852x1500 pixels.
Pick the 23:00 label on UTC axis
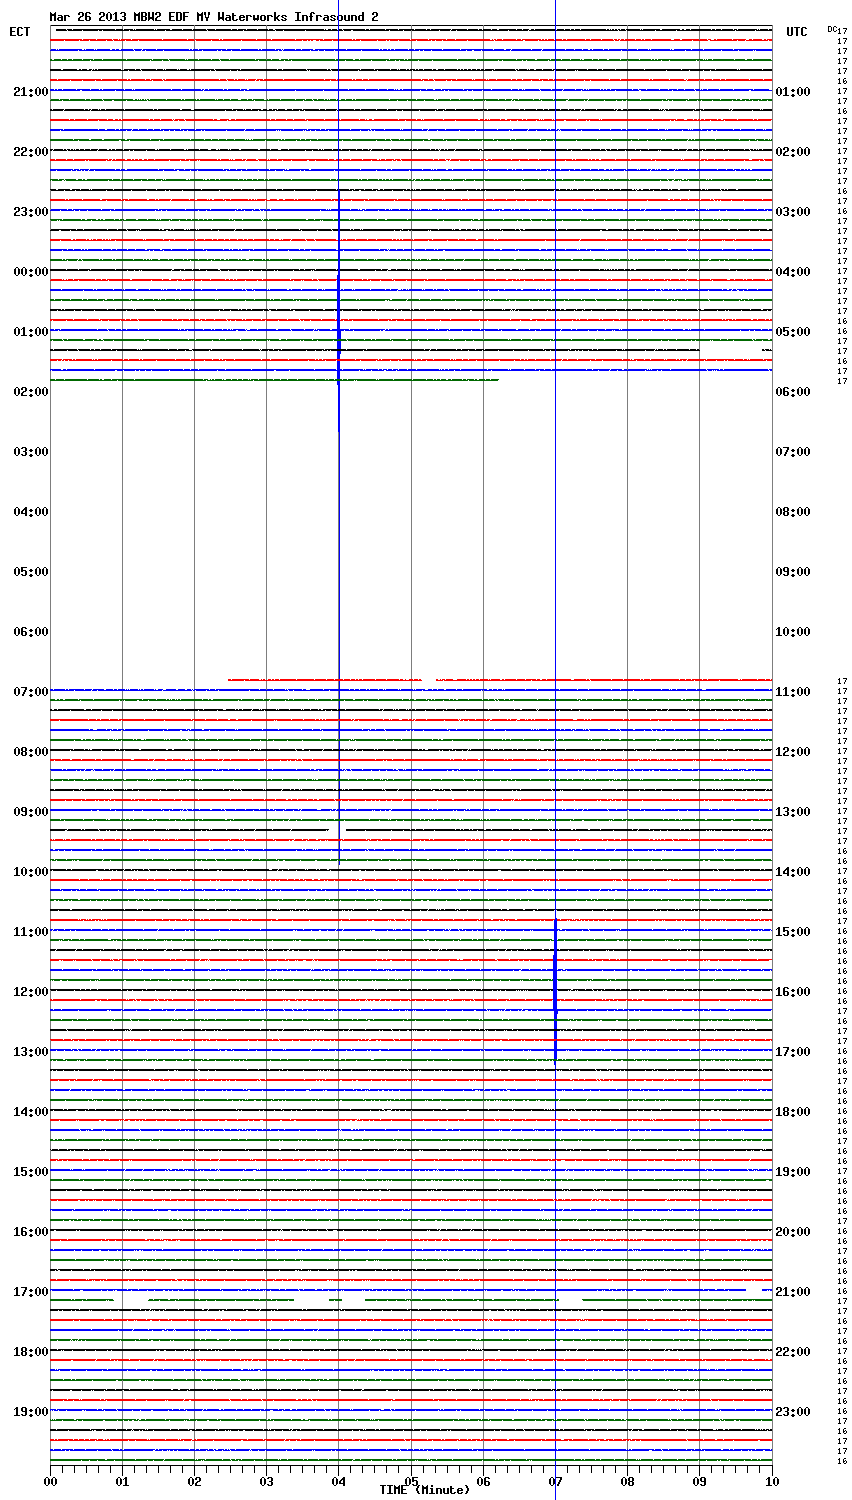(x=793, y=1412)
